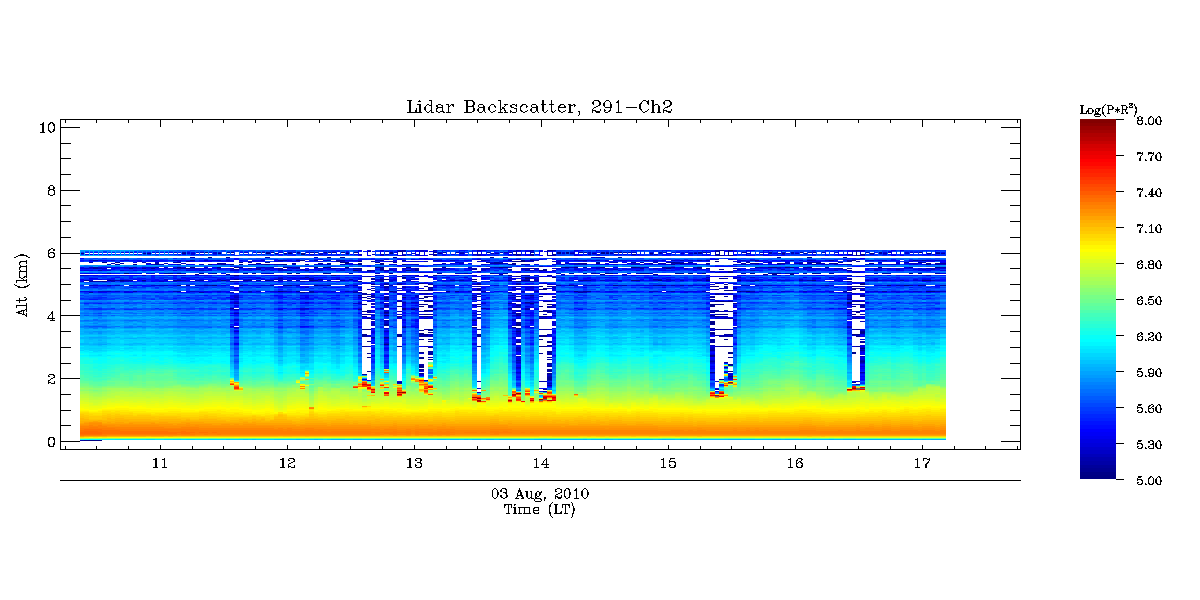Screen dimensions: 1200x600
Task: Click the colorbar value 7.10
Action: (x=1148, y=229)
